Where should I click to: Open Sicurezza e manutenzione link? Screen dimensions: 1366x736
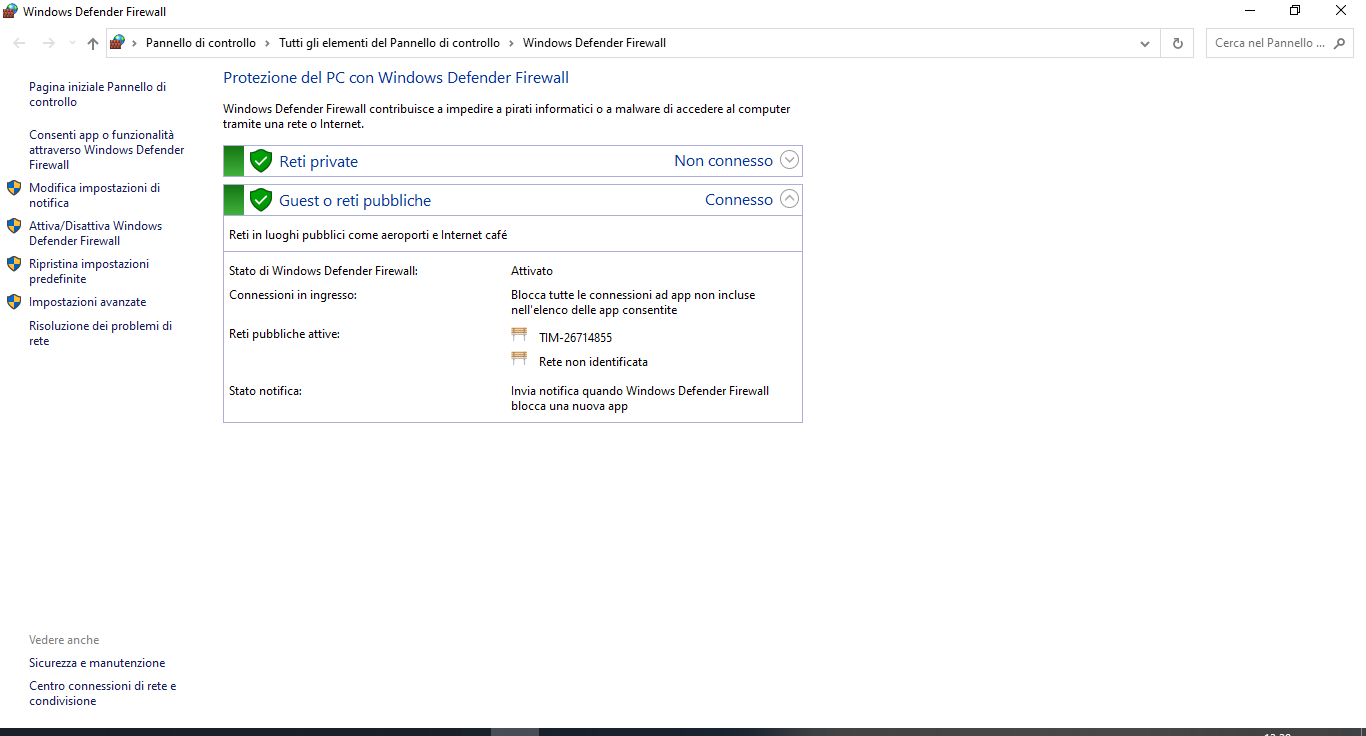click(x=97, y=663)
